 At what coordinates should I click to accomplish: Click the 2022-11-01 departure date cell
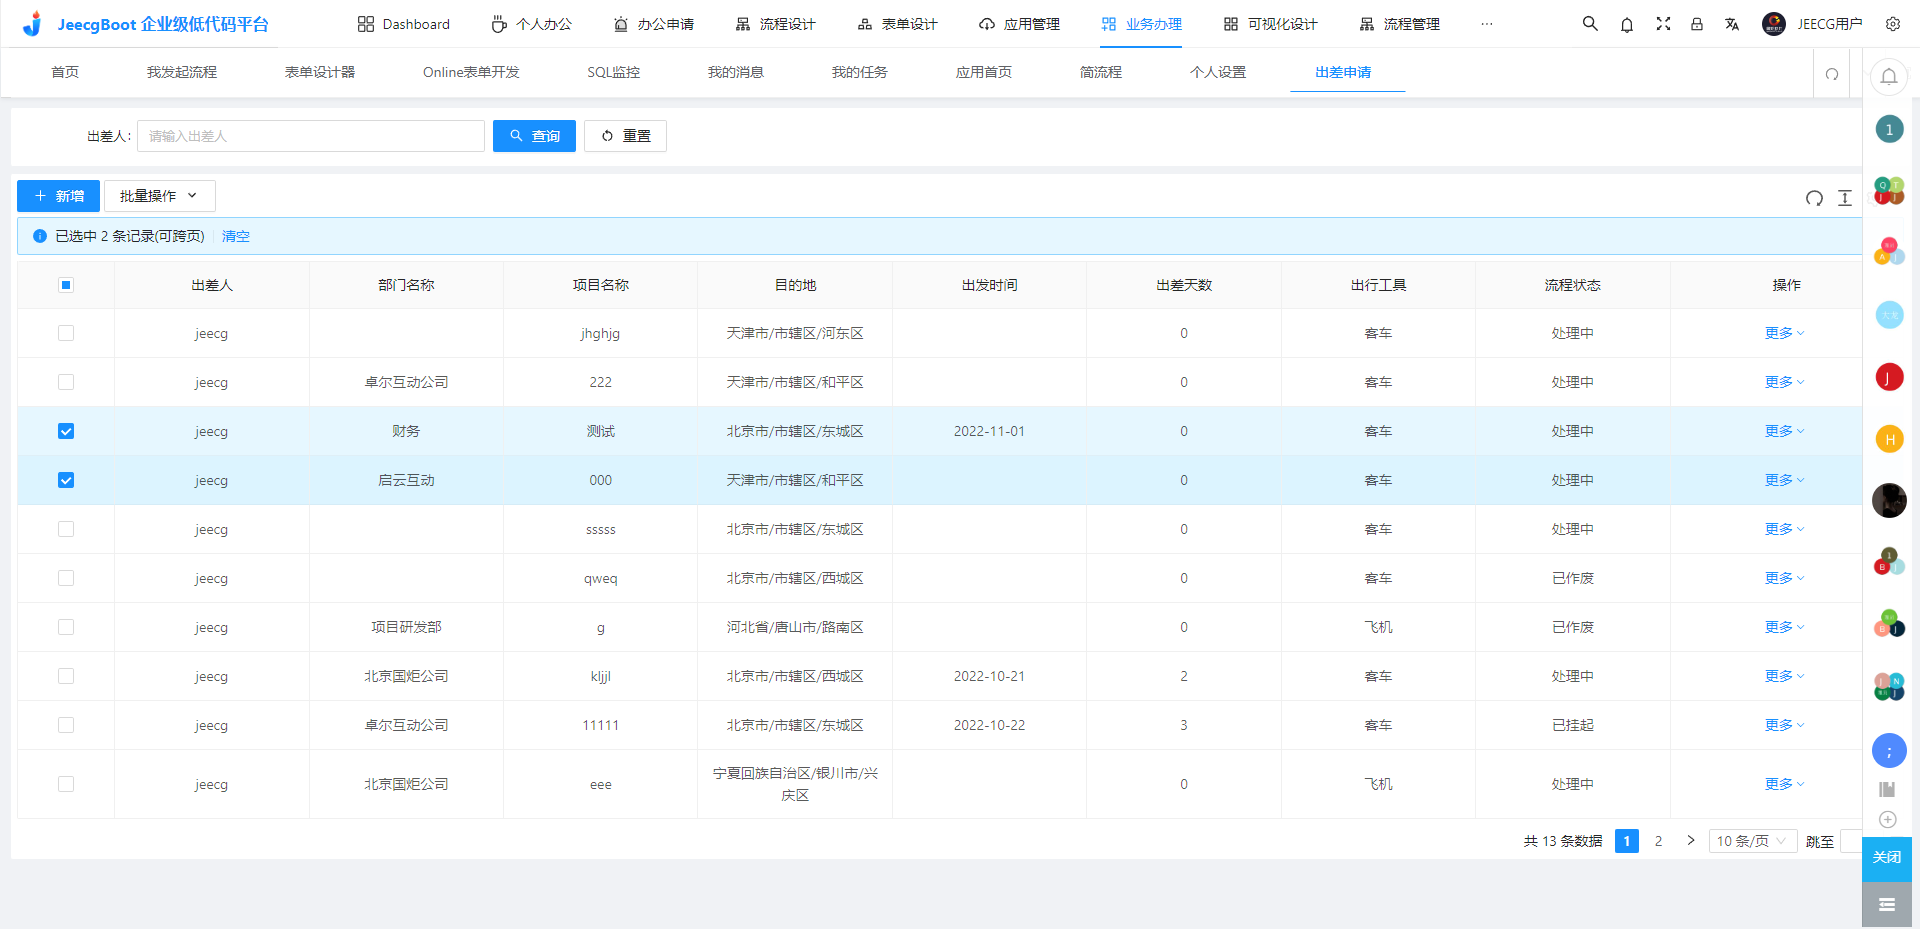[989, 431]
